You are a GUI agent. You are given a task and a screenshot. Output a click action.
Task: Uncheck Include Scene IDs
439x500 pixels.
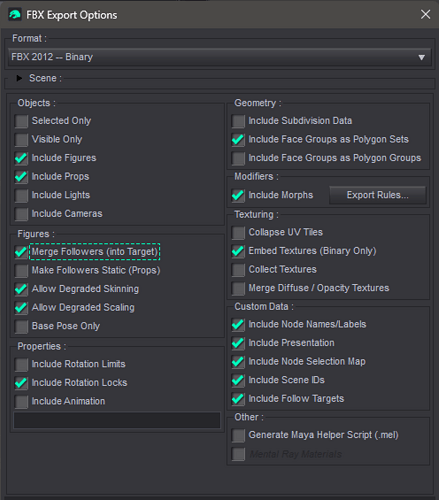coord(238,380)
